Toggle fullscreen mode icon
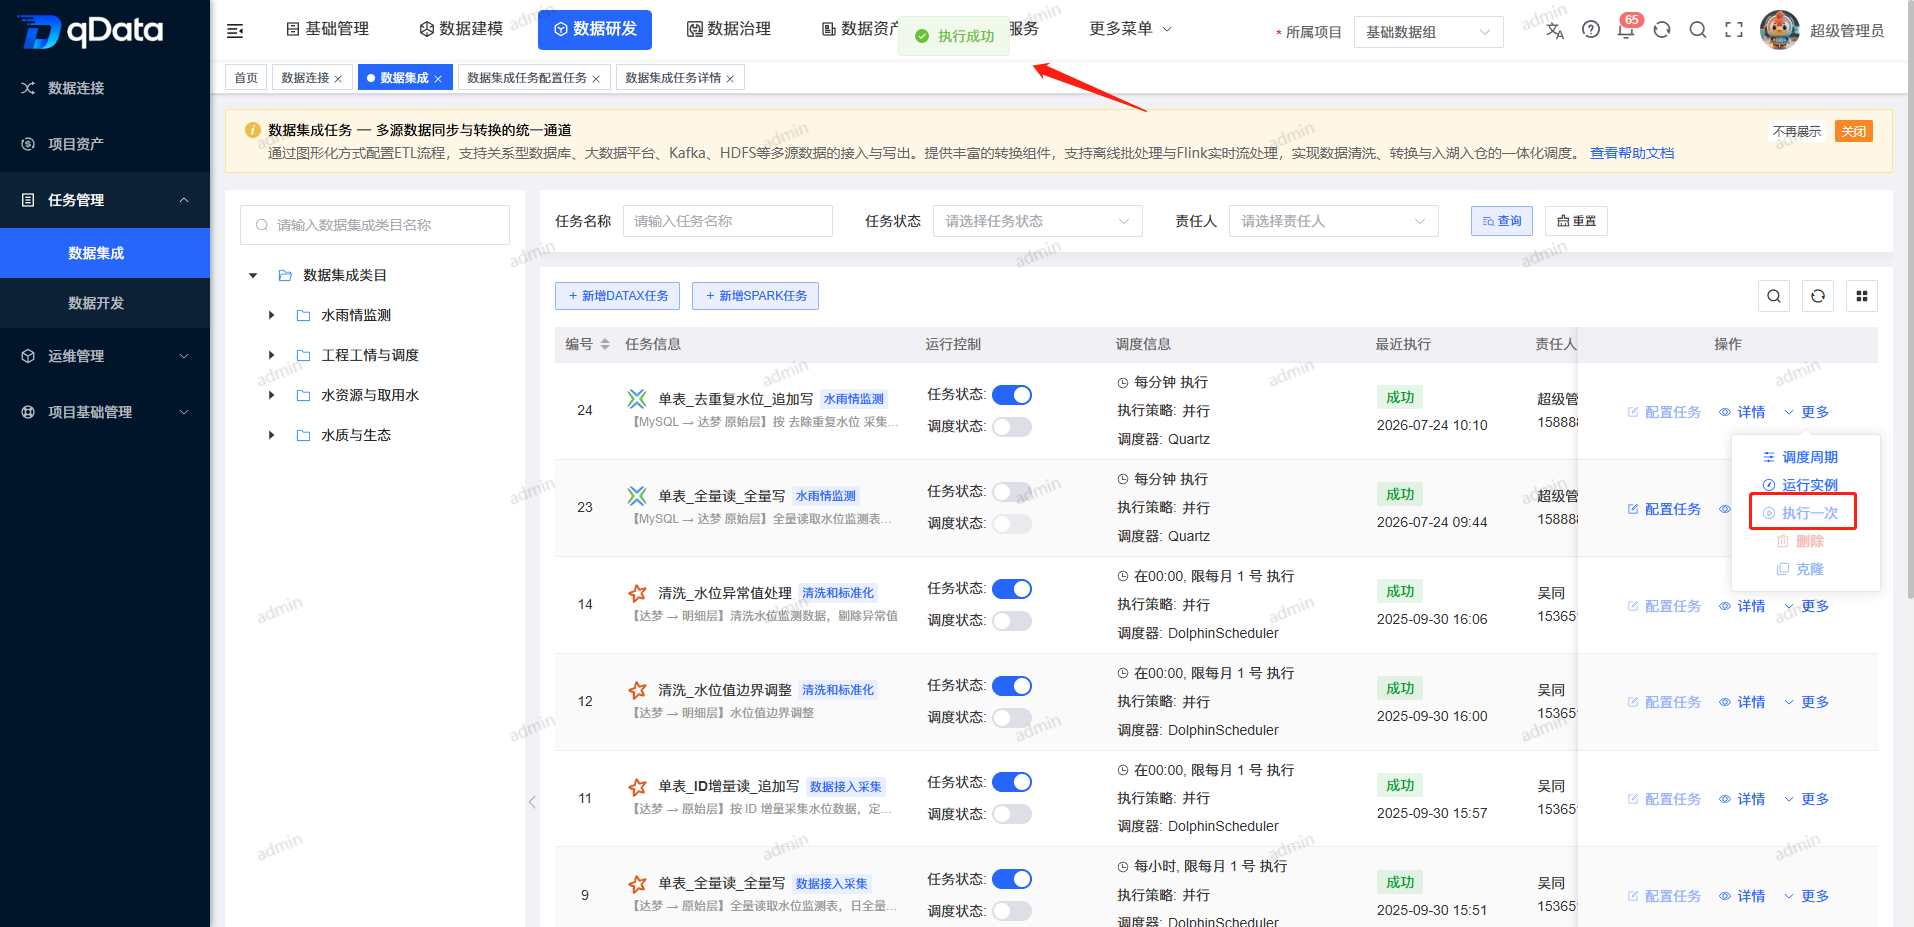 click(1734, 30)
